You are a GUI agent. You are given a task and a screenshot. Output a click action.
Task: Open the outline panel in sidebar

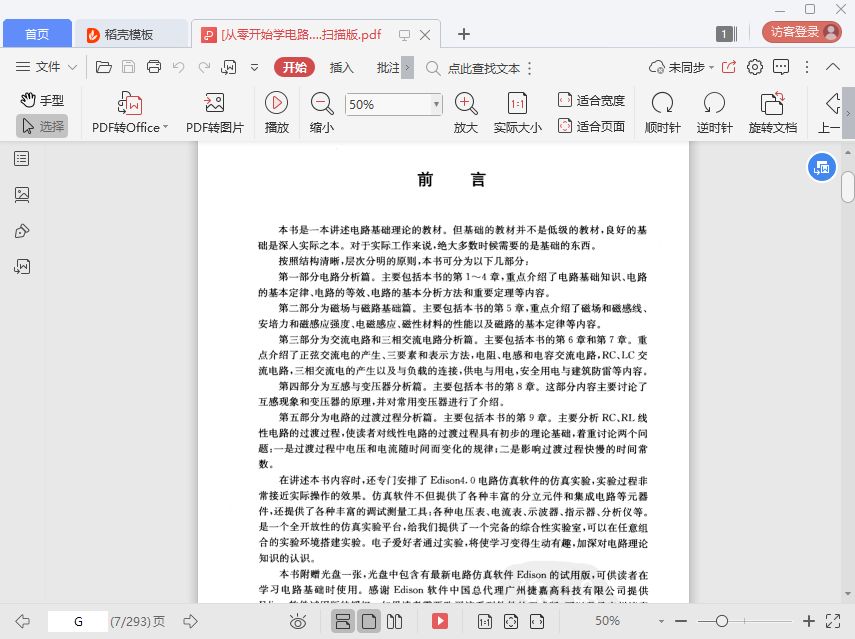coord(22,159)
